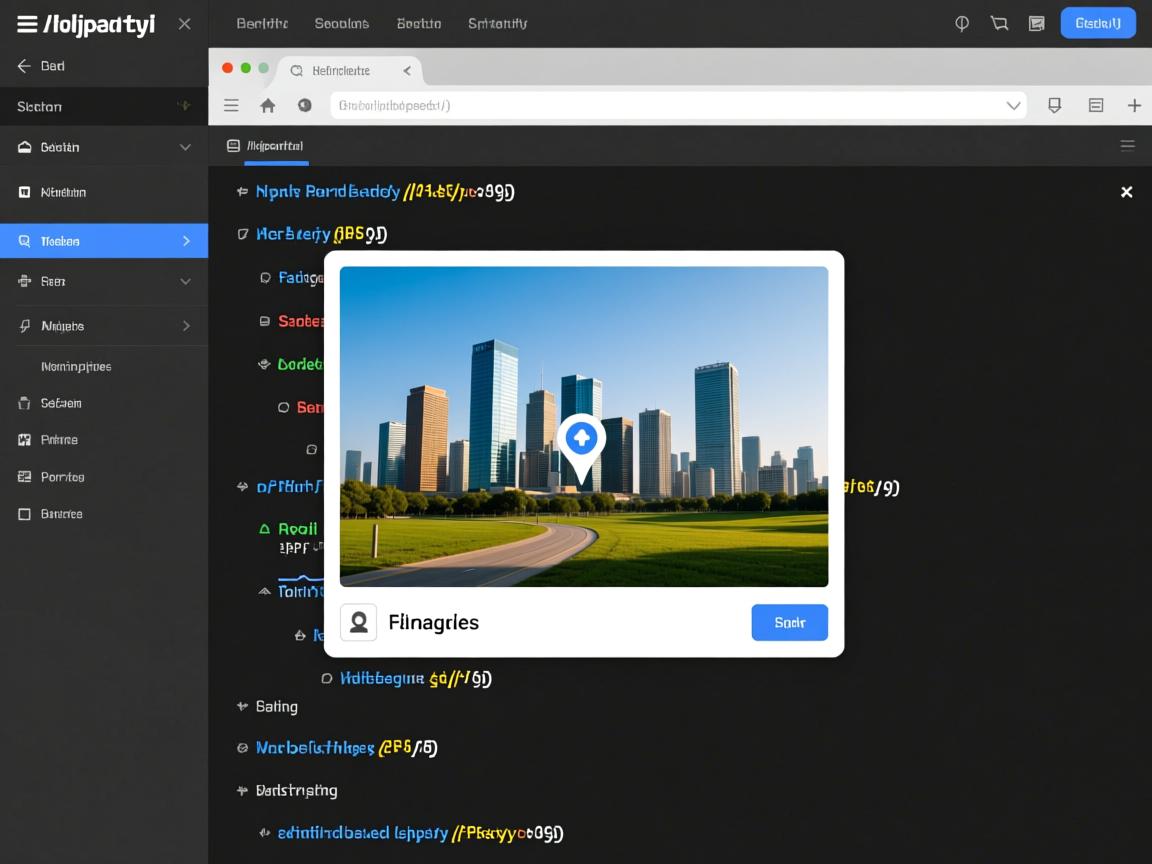The height and width of the screenshot is (864, 1152).
Task: Click the reader view icon in the browser toolbar
Action: pyautogui.click(x=1096, y=105)
